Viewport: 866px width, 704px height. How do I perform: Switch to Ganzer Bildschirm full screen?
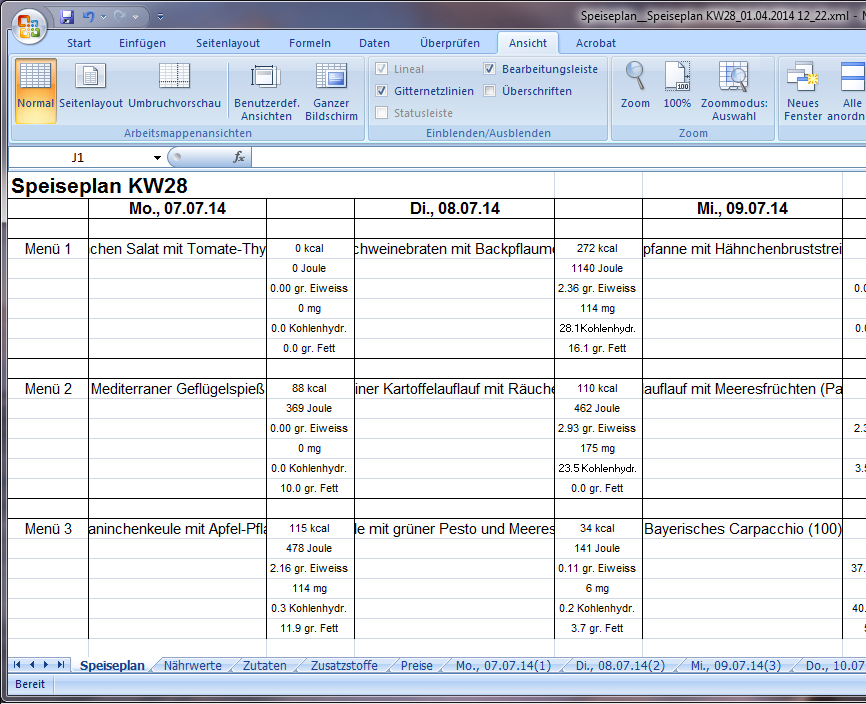coord(331,91)
